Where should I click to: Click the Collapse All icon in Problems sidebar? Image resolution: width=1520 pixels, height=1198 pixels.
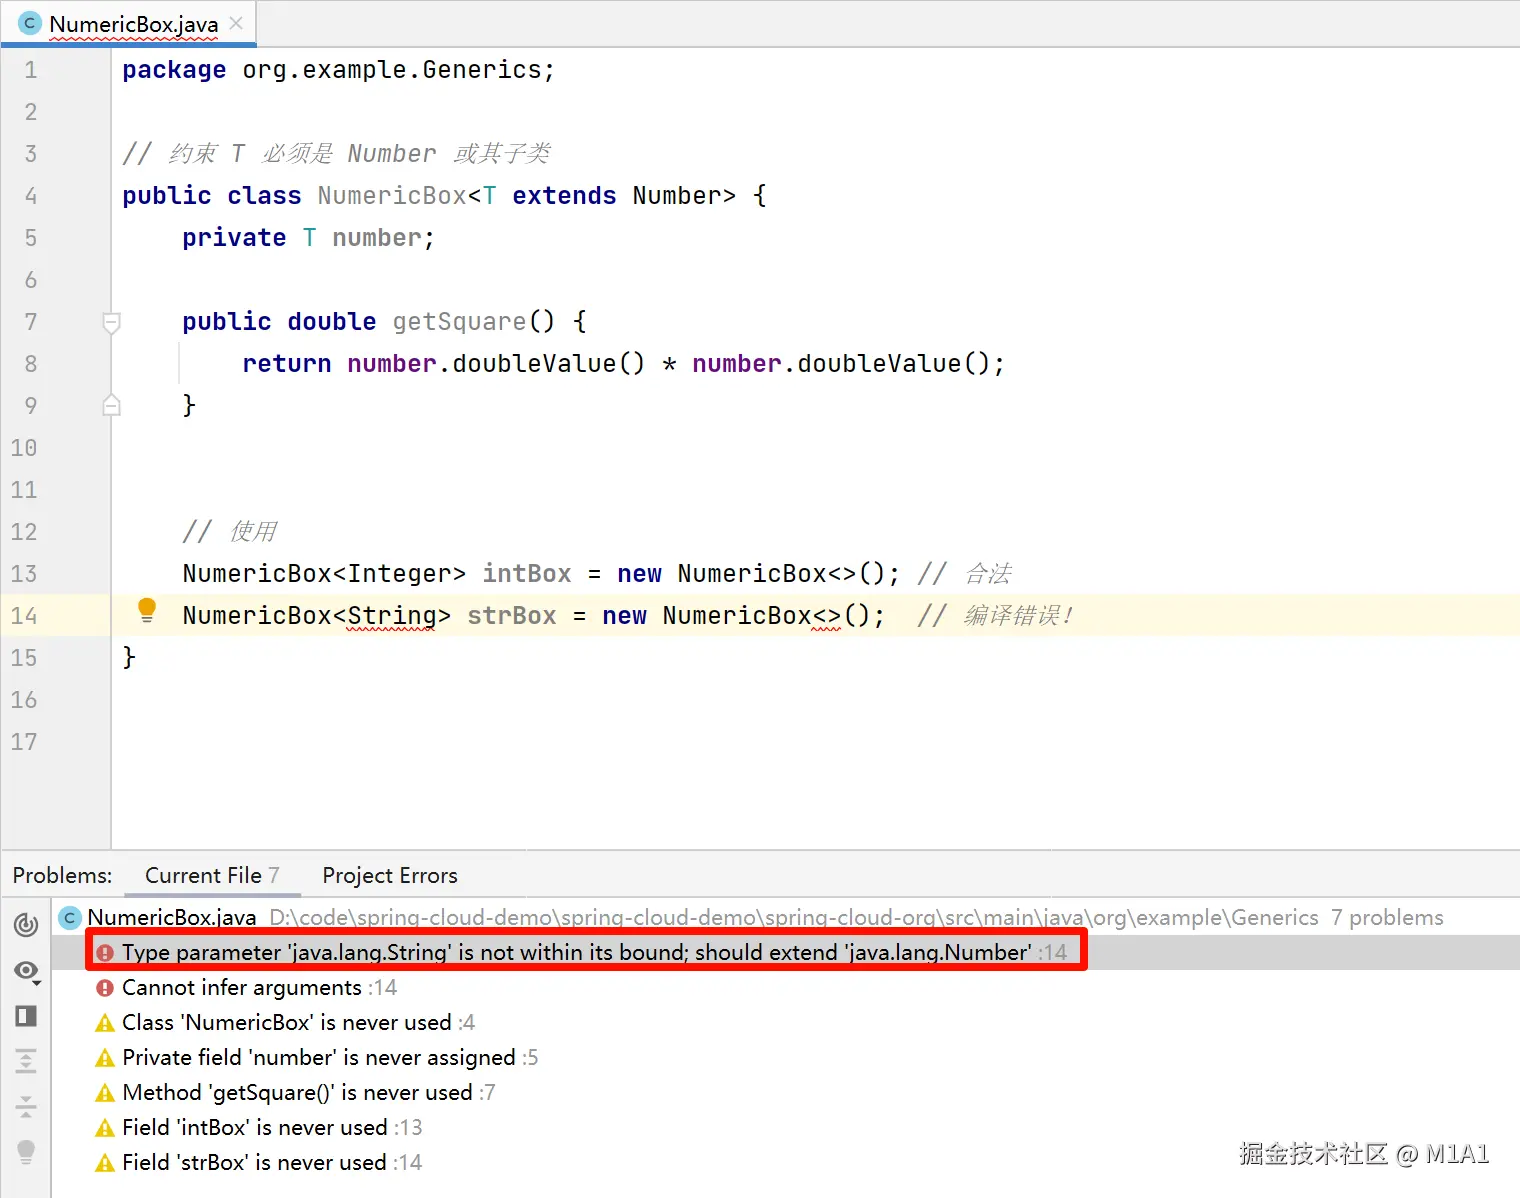click(26, 1106)
